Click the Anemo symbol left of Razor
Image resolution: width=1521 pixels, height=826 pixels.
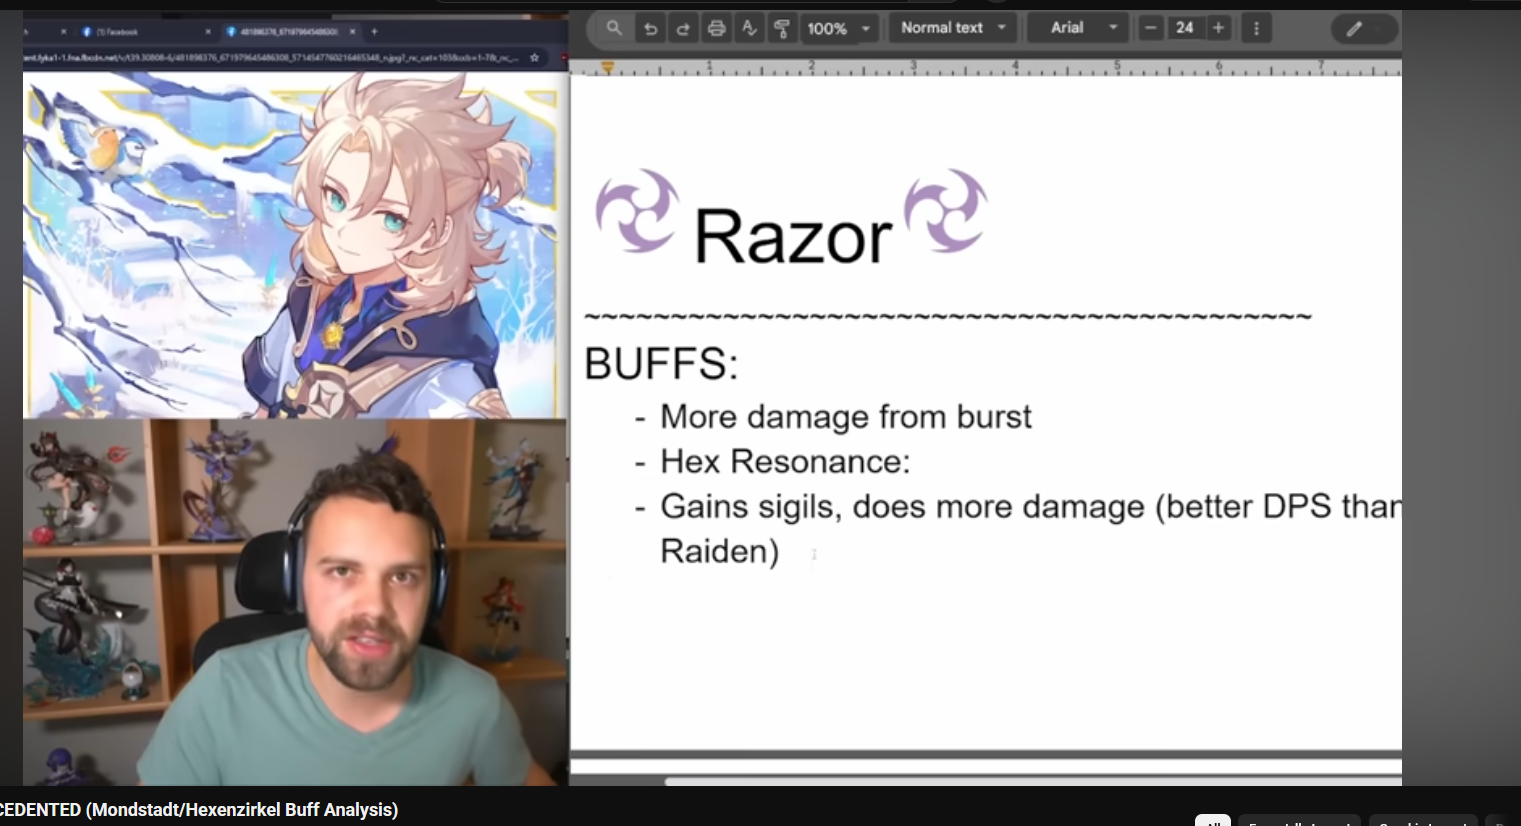pos(638,210)
